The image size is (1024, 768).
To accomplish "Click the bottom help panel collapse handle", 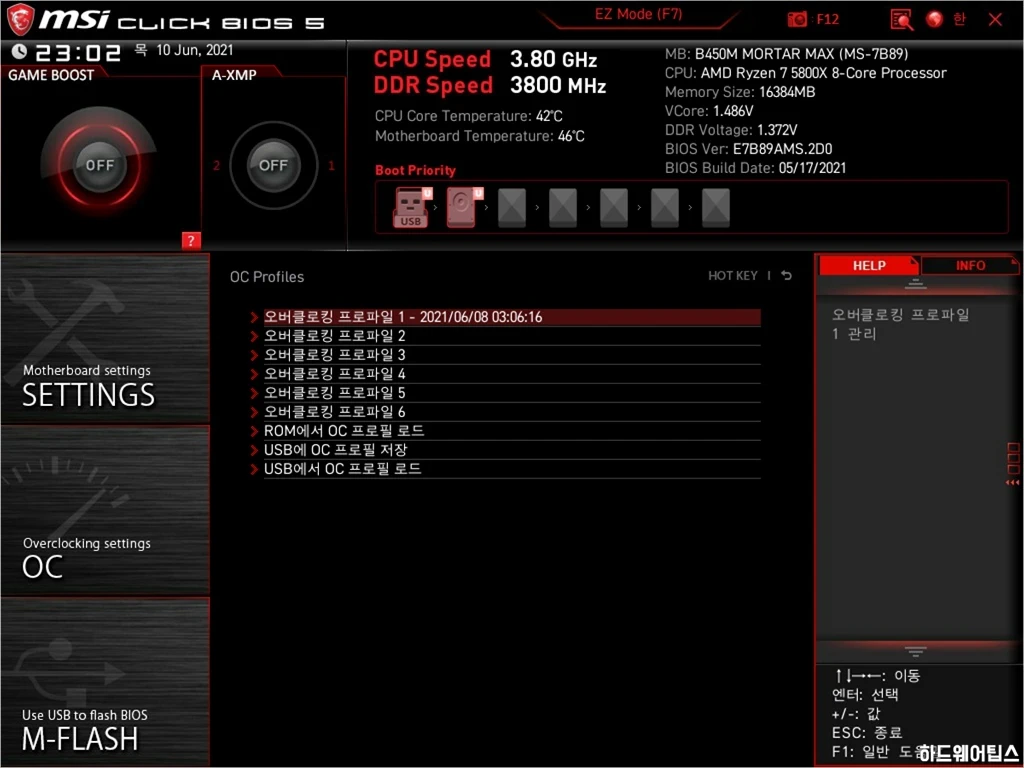I will coord(915,651).
